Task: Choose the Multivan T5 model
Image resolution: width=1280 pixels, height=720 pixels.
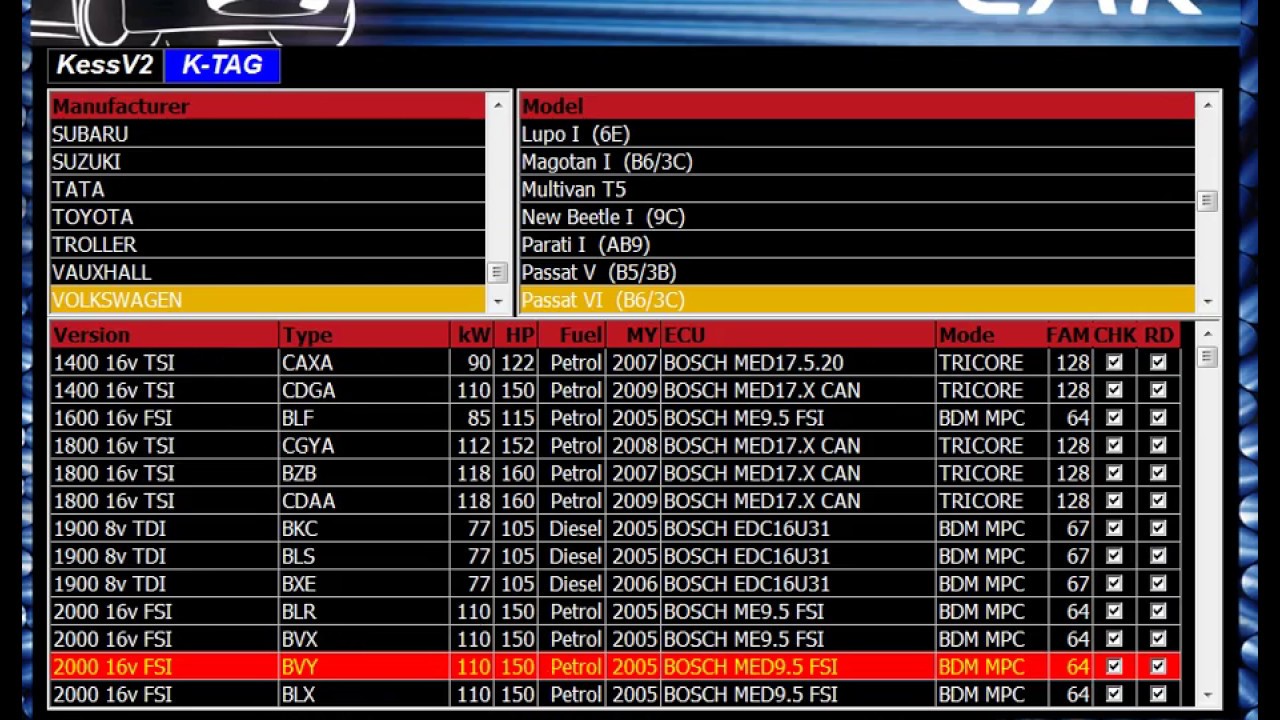Action: pos(857,189)
